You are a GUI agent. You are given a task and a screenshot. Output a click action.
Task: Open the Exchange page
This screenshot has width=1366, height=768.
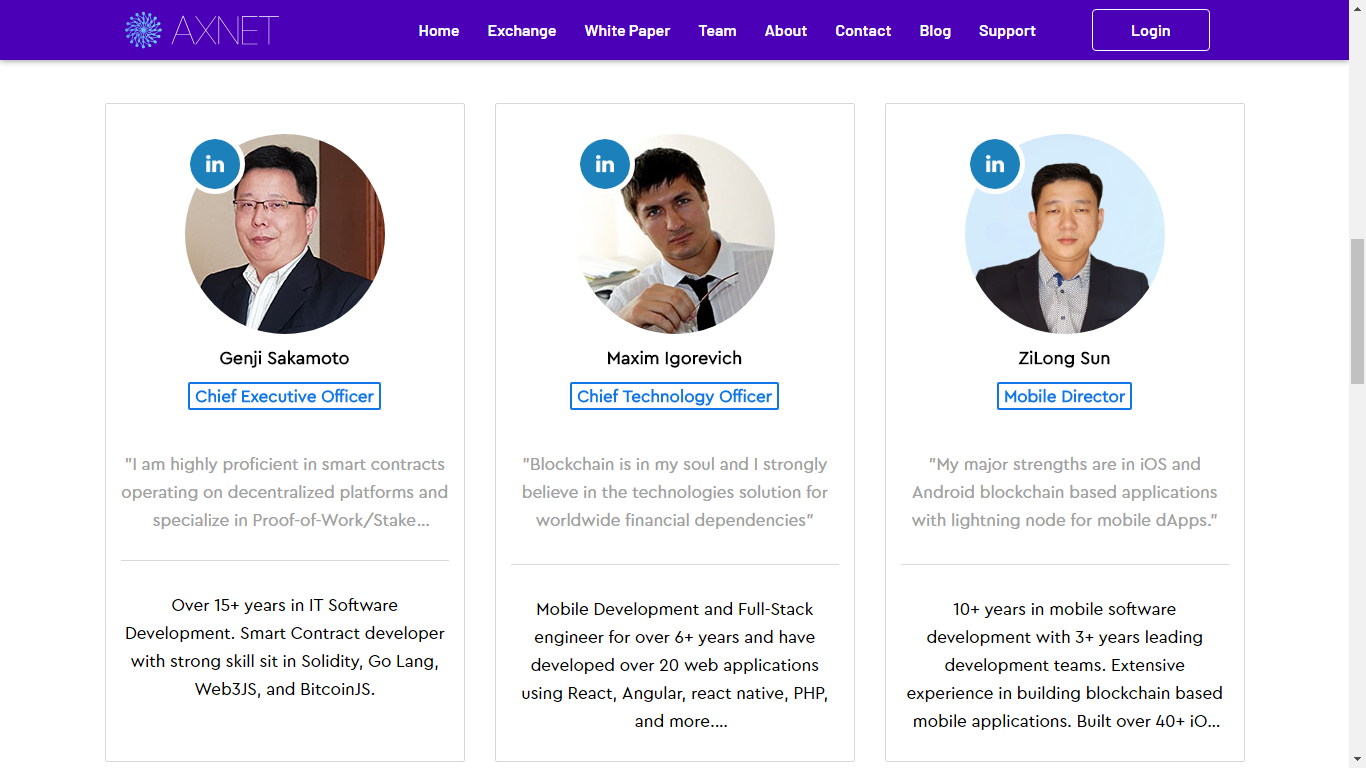pos(522,31)
